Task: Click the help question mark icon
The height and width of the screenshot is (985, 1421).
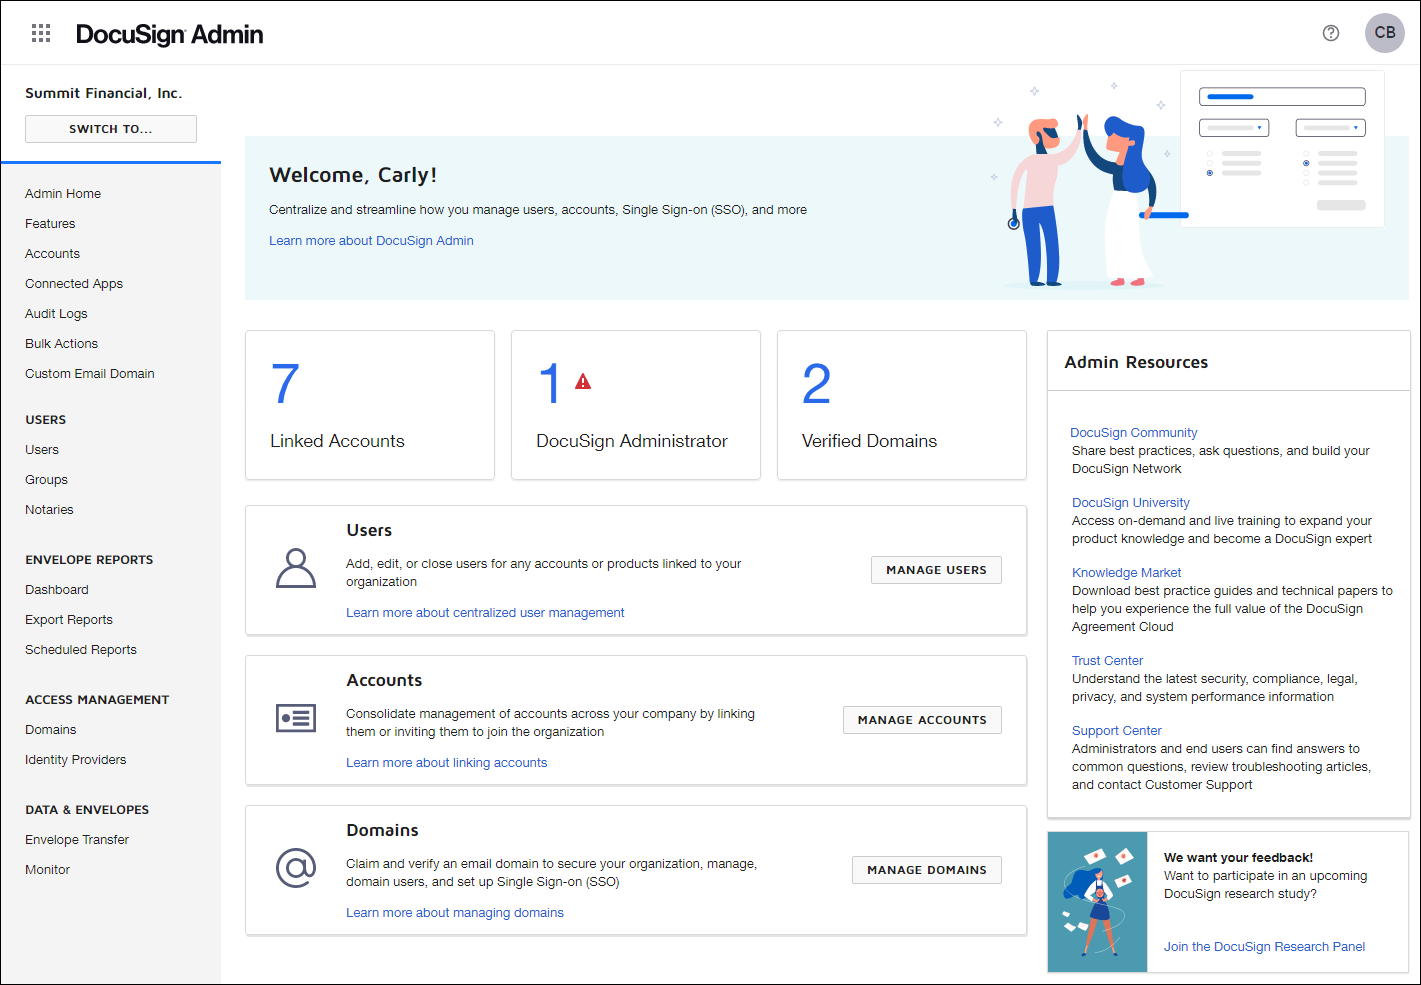Action: pyautogui.click(x=1331, y=33)
